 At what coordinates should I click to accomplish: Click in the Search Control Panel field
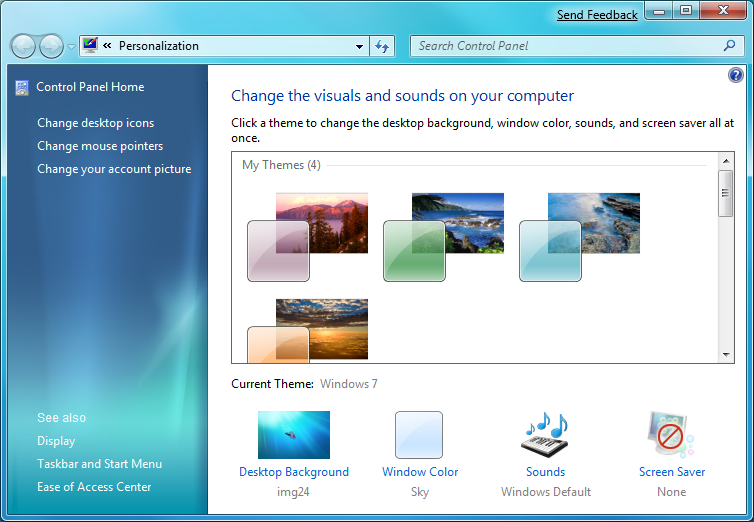click(x=565, y=46)
